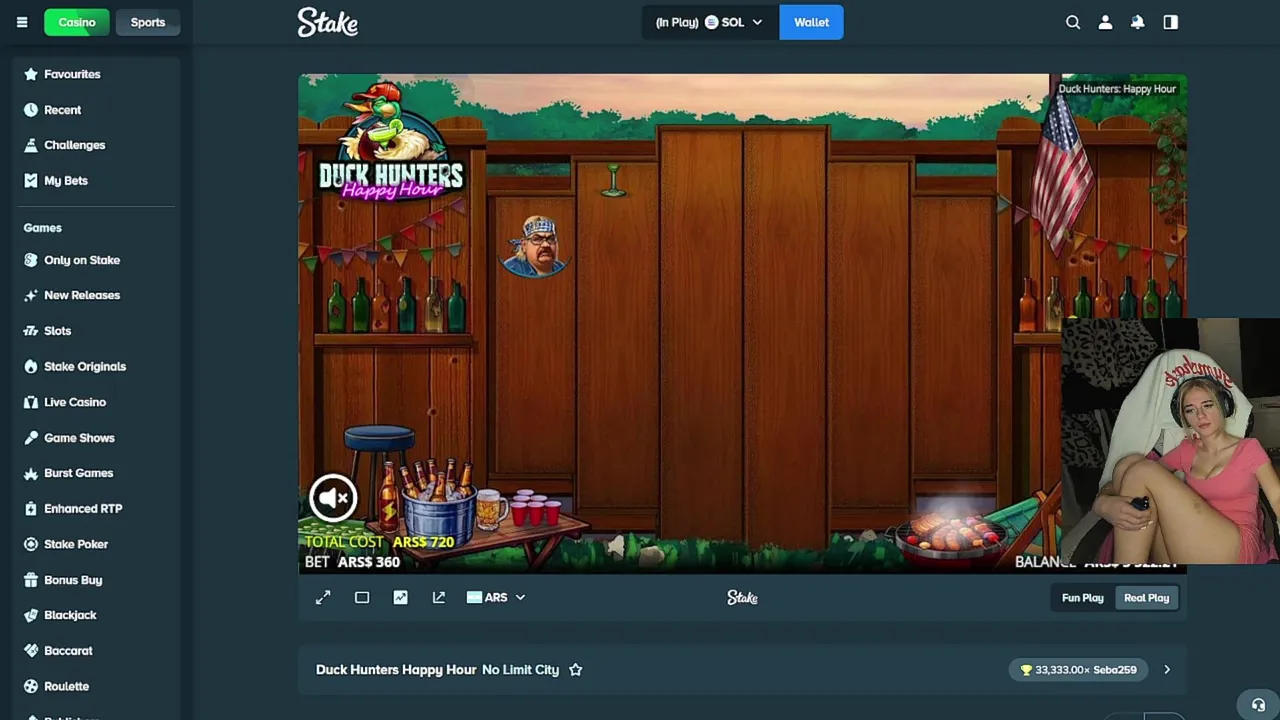
Task: Click the streamer webcam overlay
Action: (1170, 441)
